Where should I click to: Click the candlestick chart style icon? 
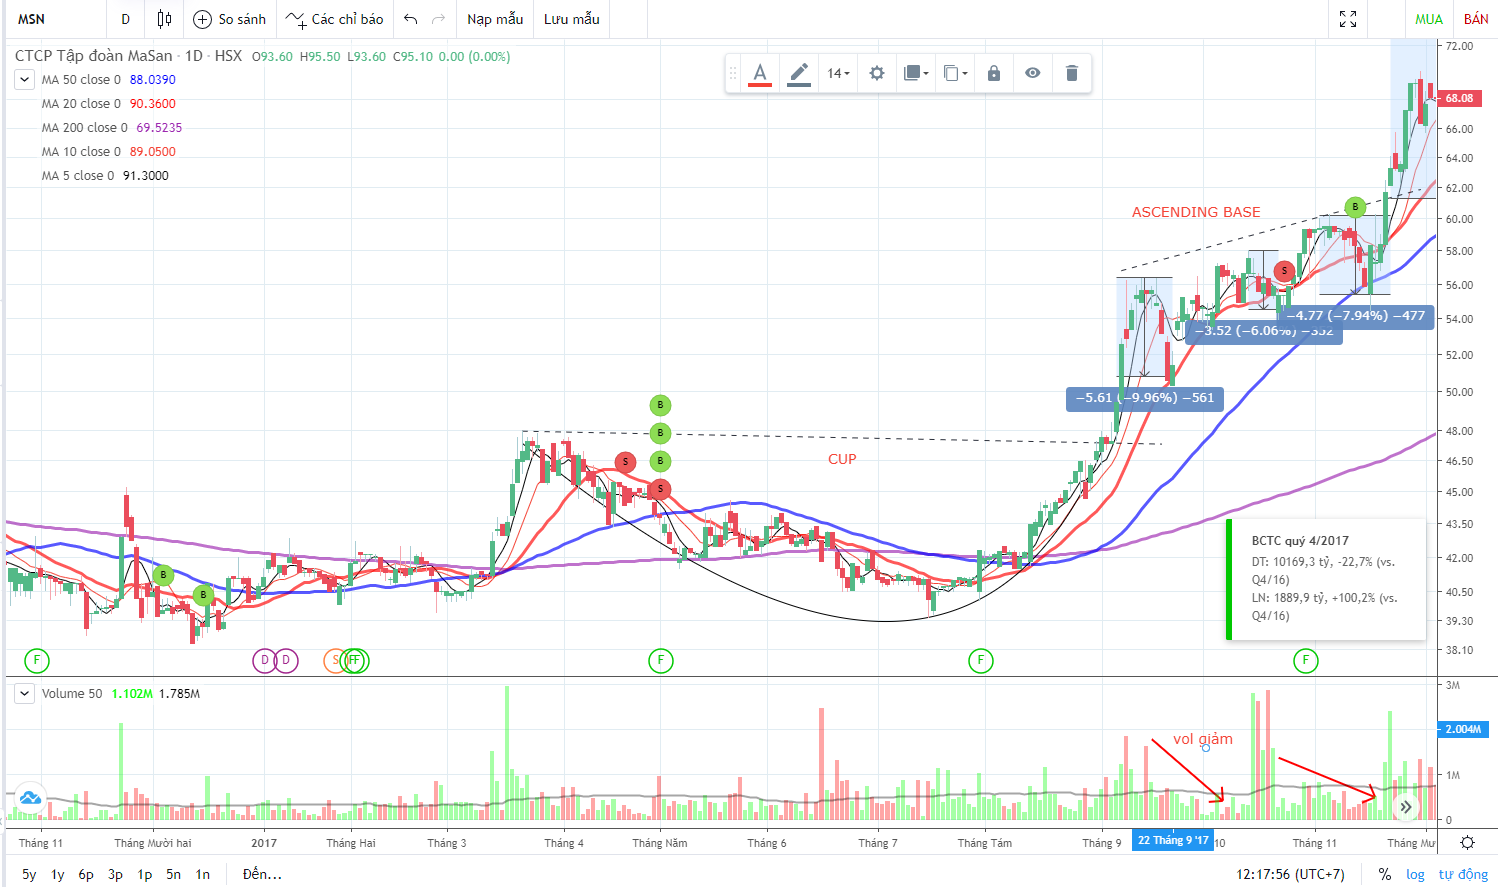(x=164, y=19)
